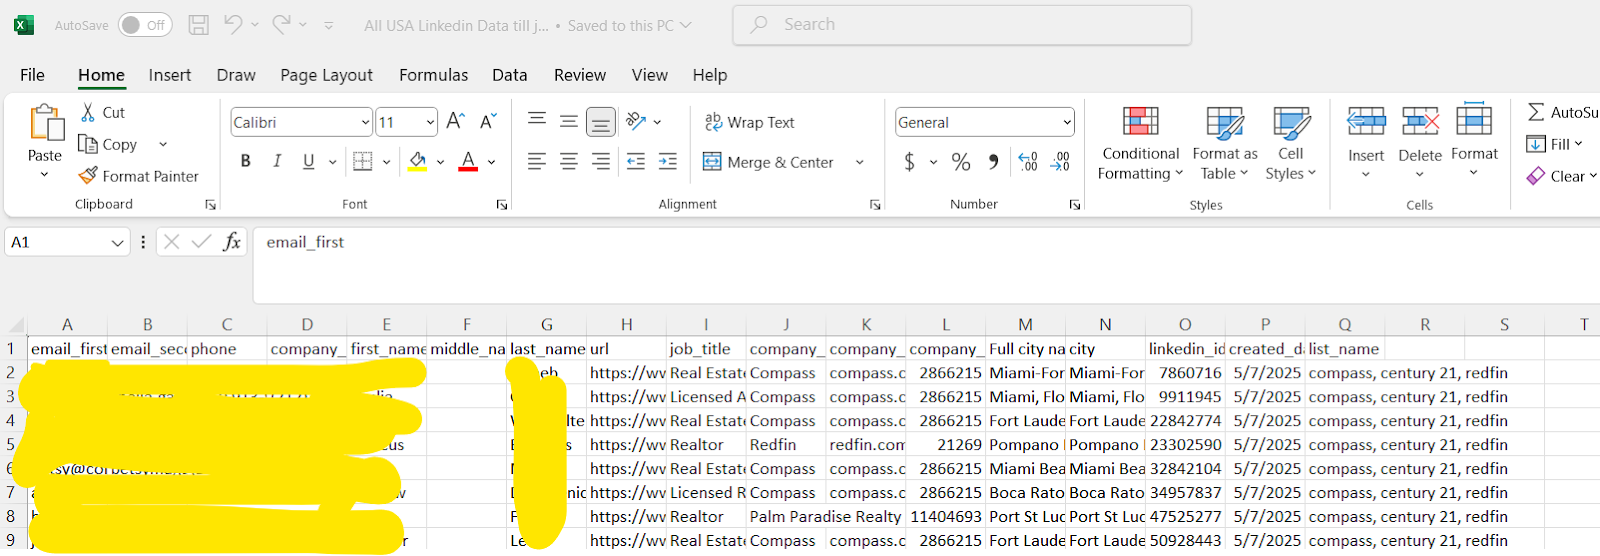The height and width of the screenshot is (556, 1600).
Task: Click the Redo arrow icon
Action: point(282,24)
